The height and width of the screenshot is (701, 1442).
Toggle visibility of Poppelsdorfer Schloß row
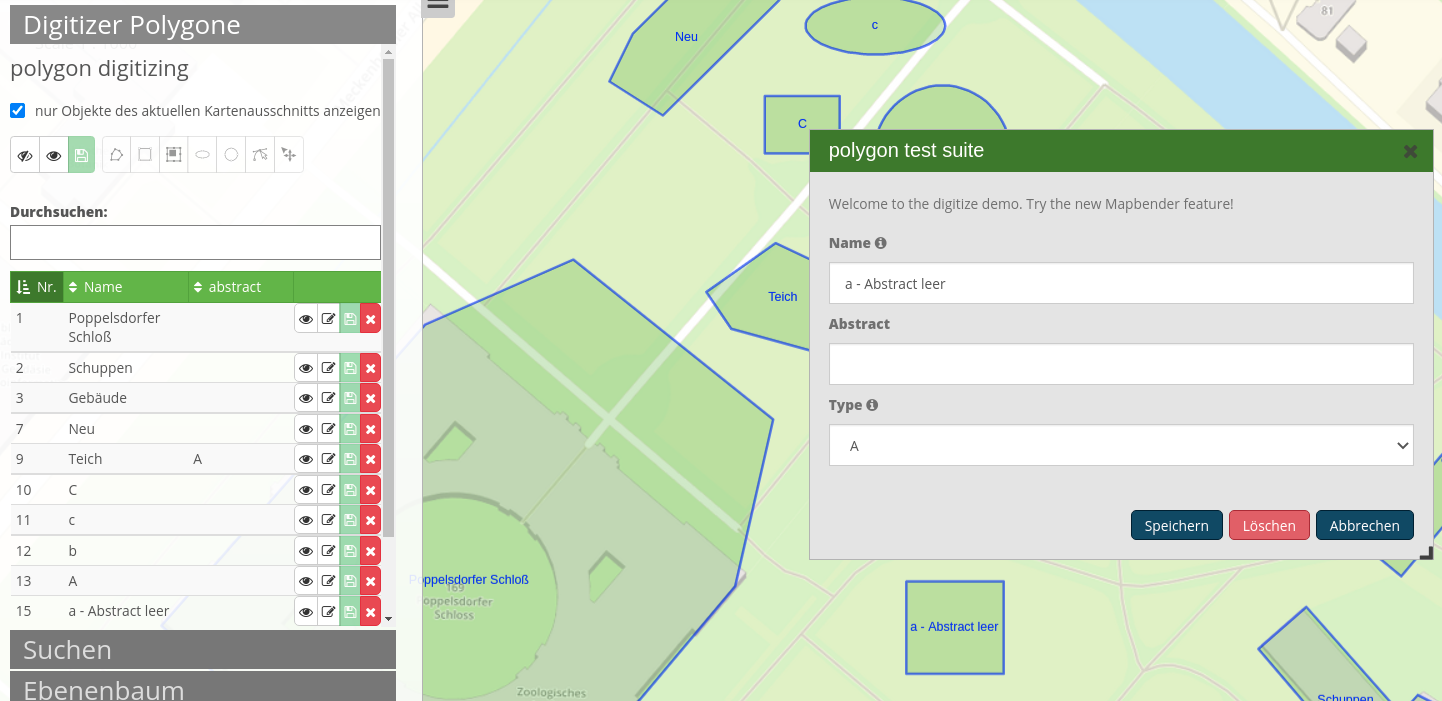point(306,319)
